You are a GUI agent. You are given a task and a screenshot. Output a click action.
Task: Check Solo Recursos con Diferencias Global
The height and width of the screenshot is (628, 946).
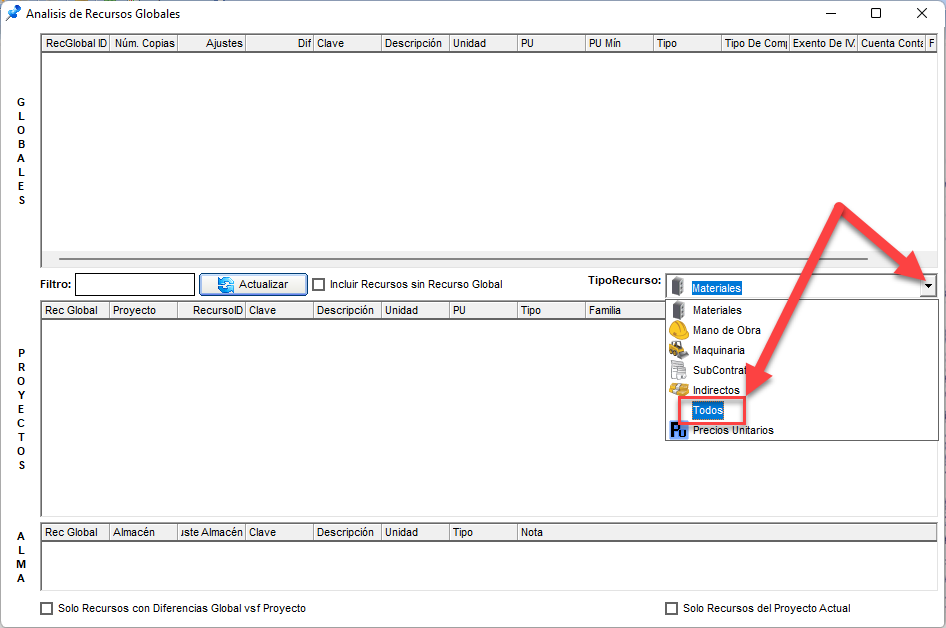click(46, 608)
